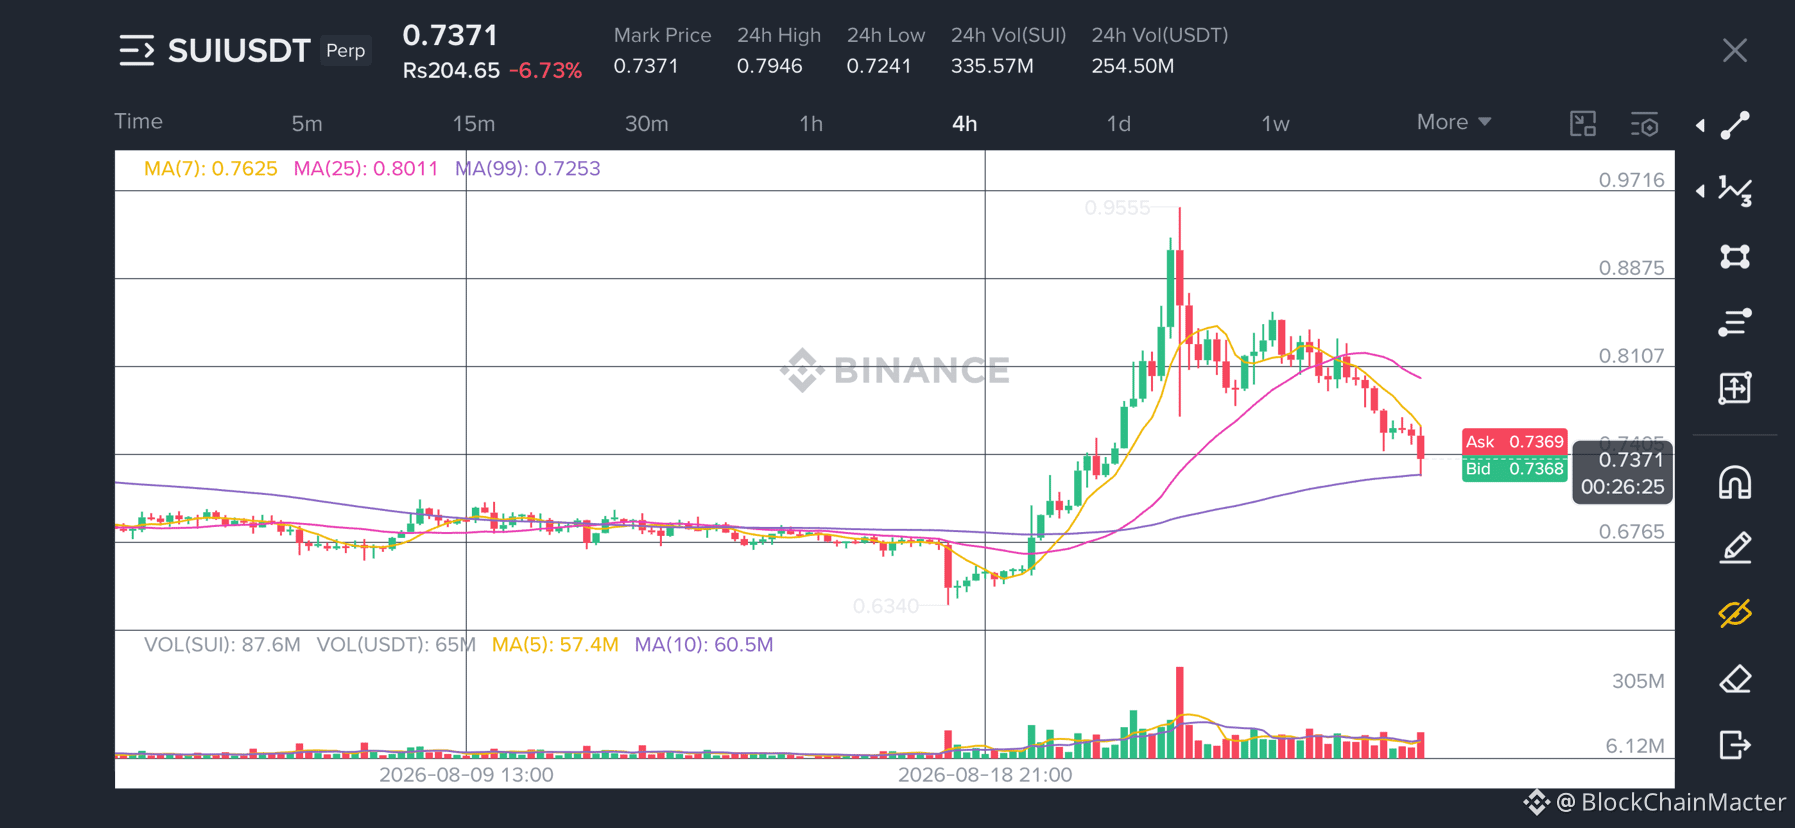Click the Perp contract badge
Screen dimensions: 1795x828
click(346, 50)
